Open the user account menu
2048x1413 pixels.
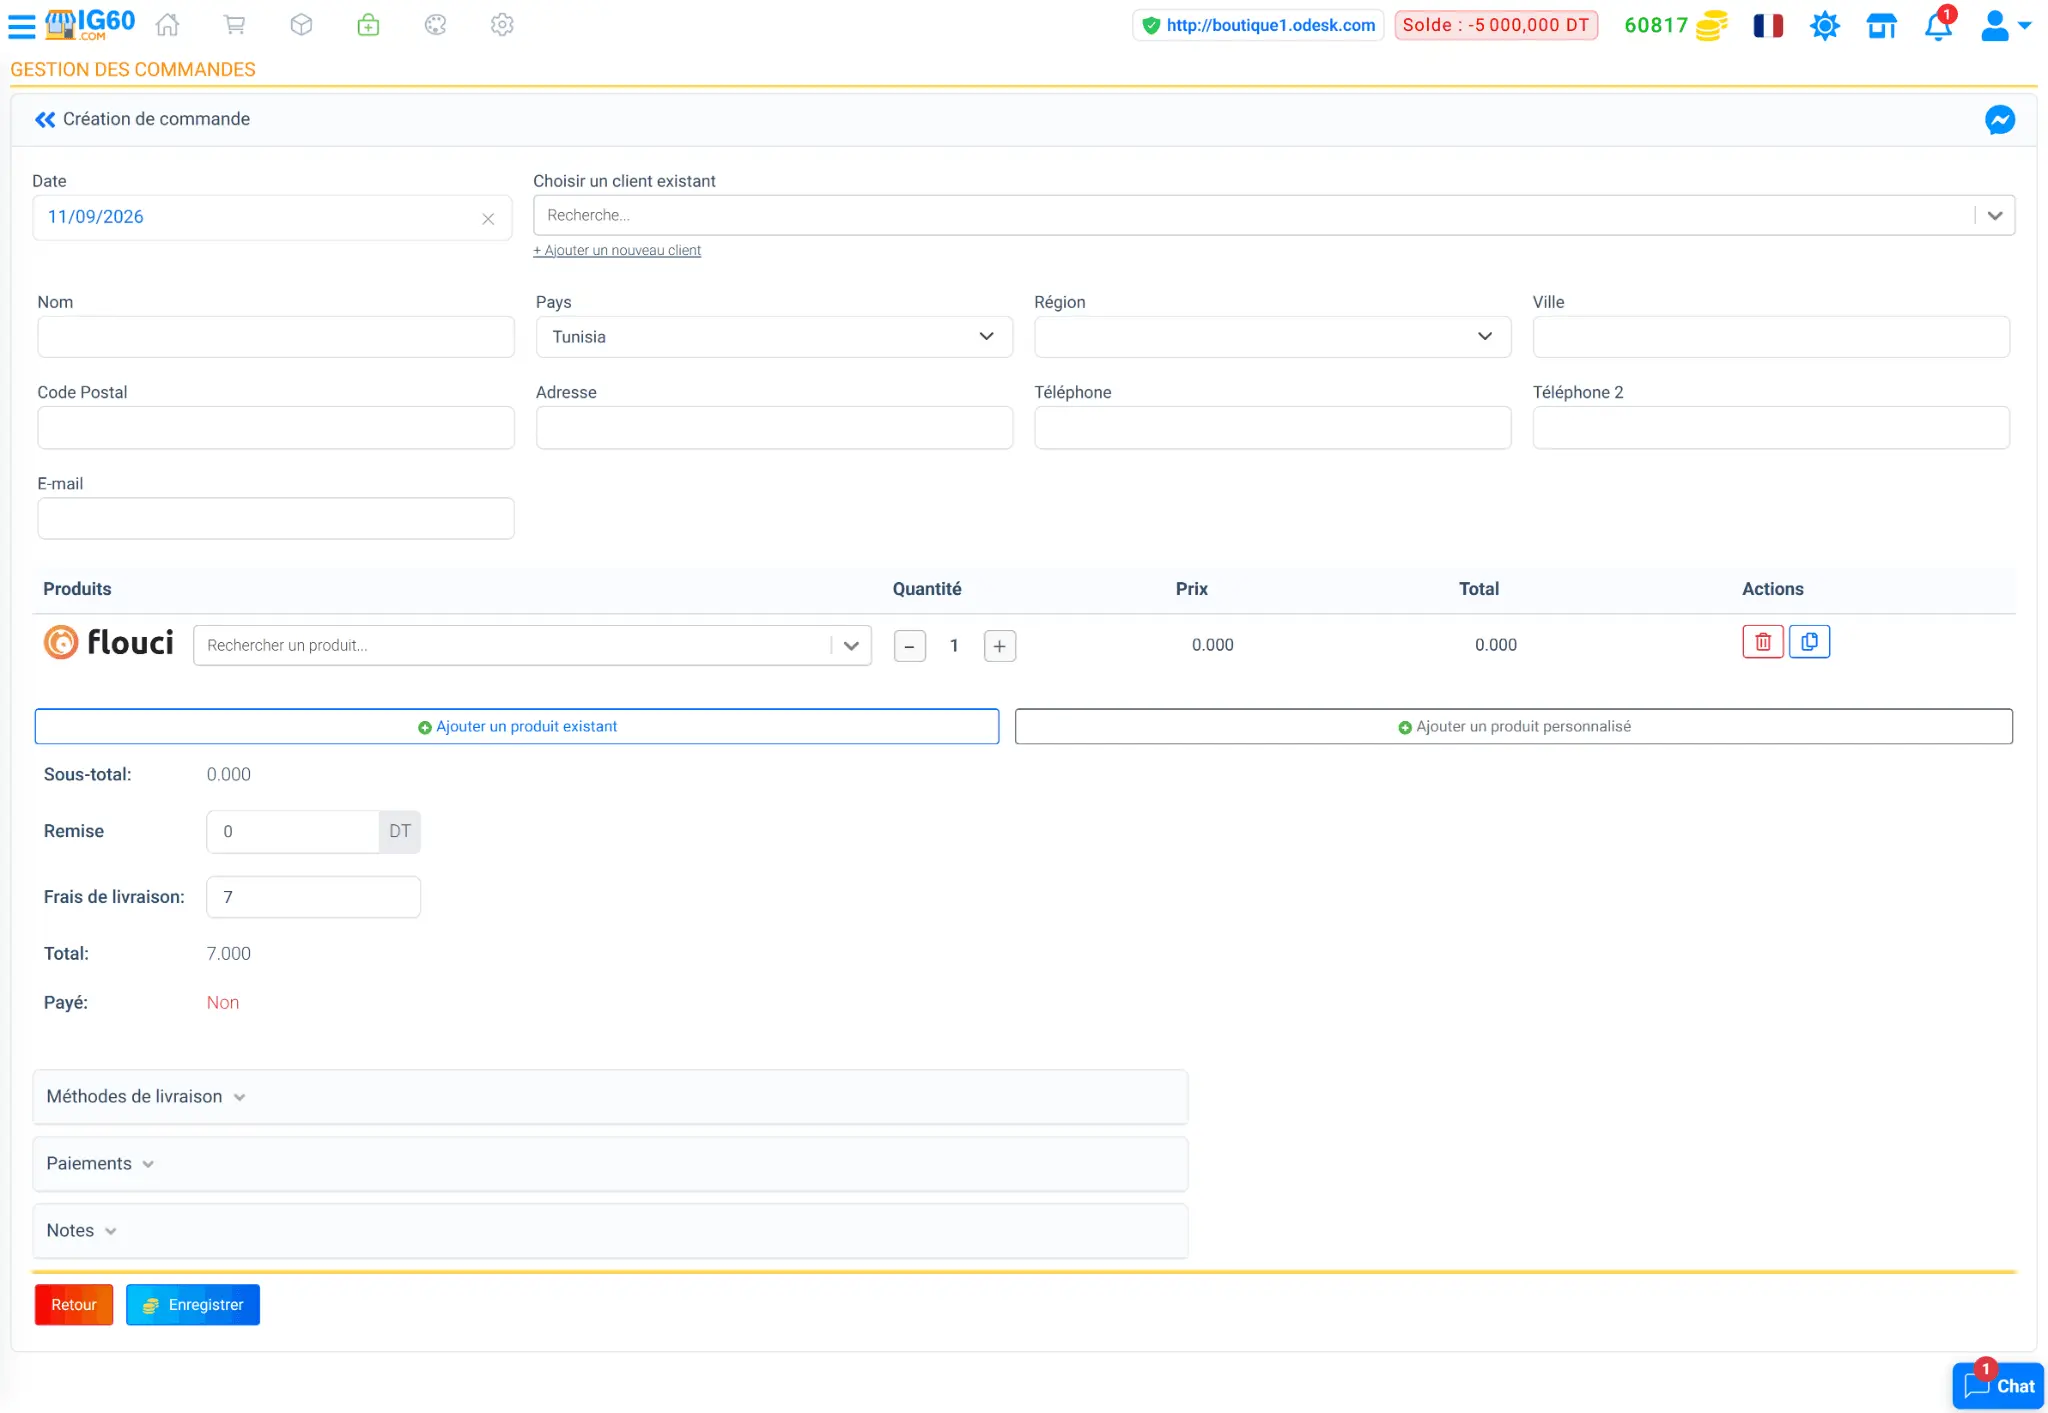tap(2005, 25)
